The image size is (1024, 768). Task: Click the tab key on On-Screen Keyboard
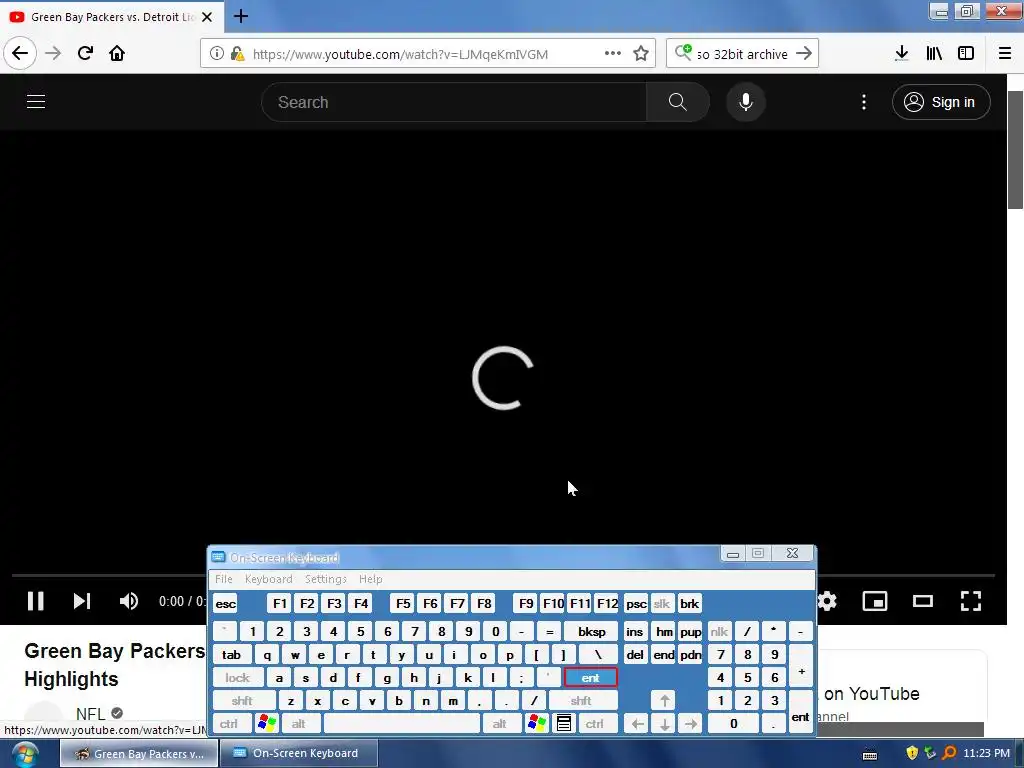(231, 655)
